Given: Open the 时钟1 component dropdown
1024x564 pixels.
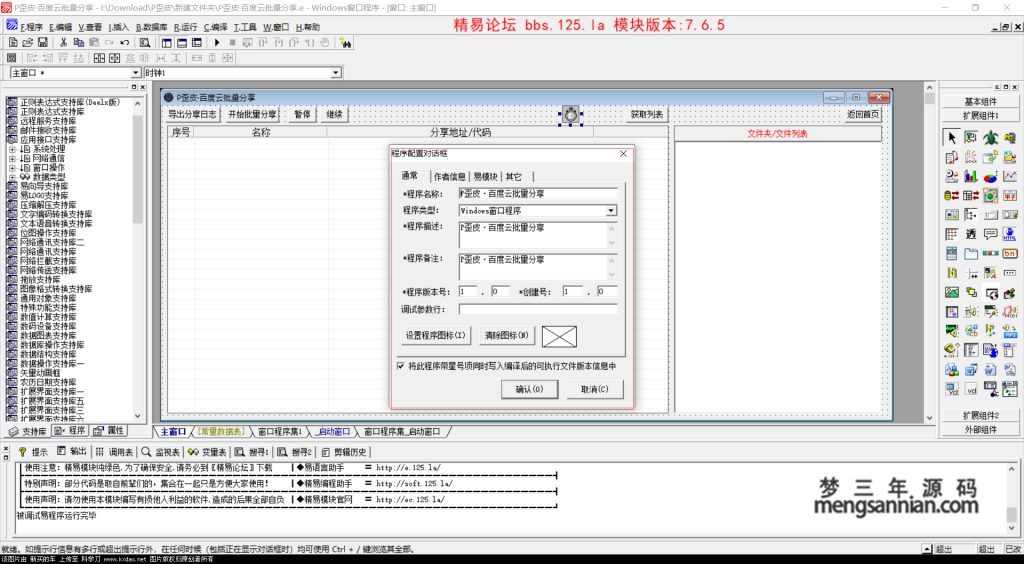Looking at the screenshot, I should click(x=336, y=73).
